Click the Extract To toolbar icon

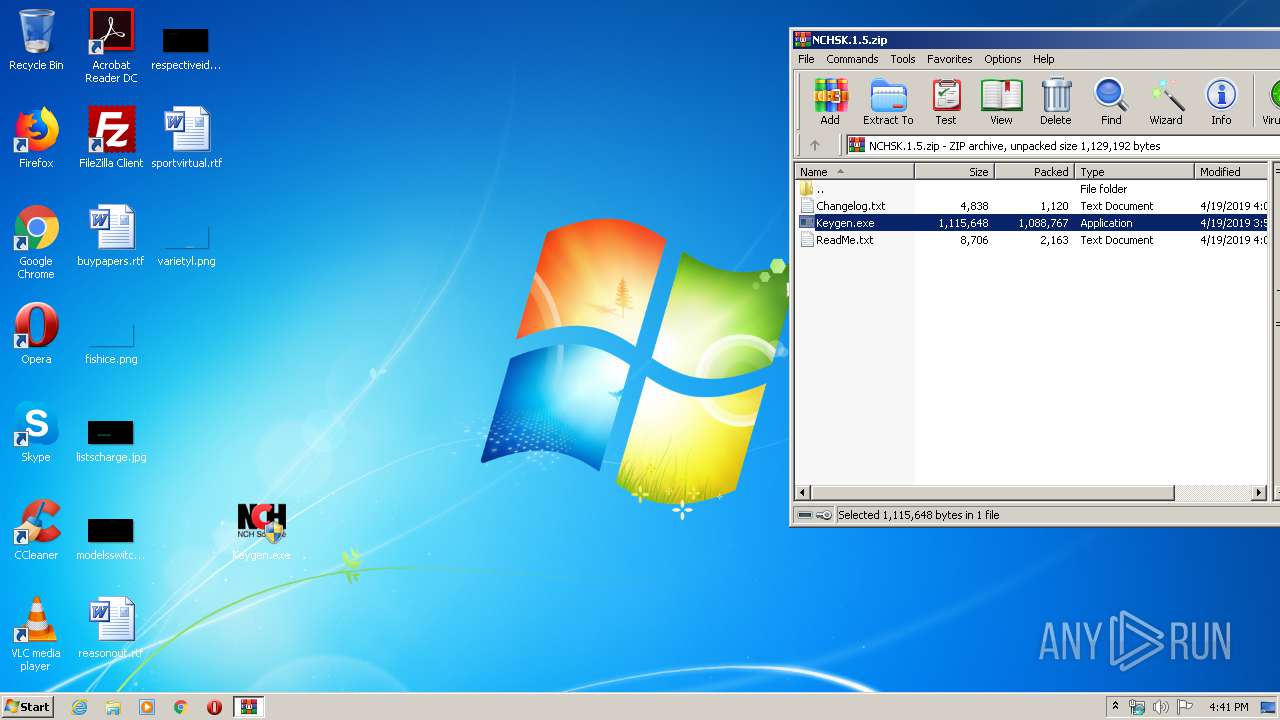888,102
